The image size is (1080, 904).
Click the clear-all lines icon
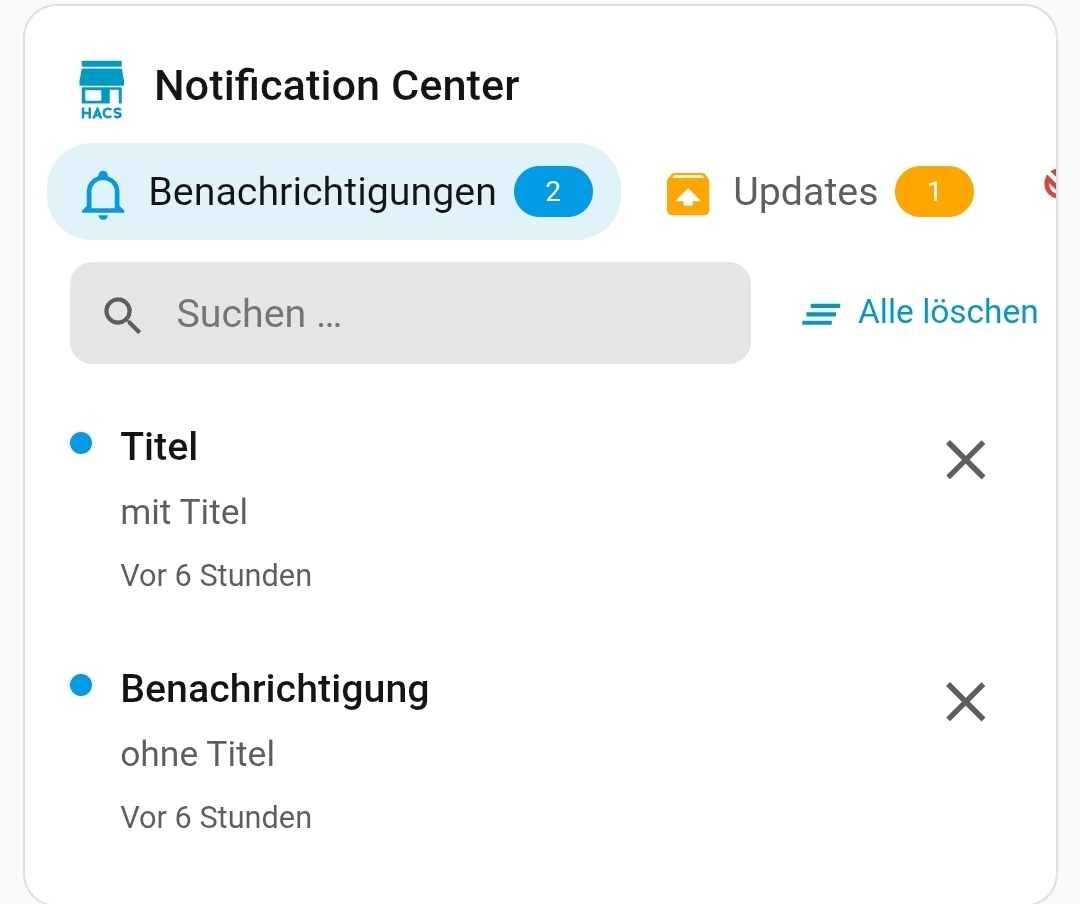point(821,314)
